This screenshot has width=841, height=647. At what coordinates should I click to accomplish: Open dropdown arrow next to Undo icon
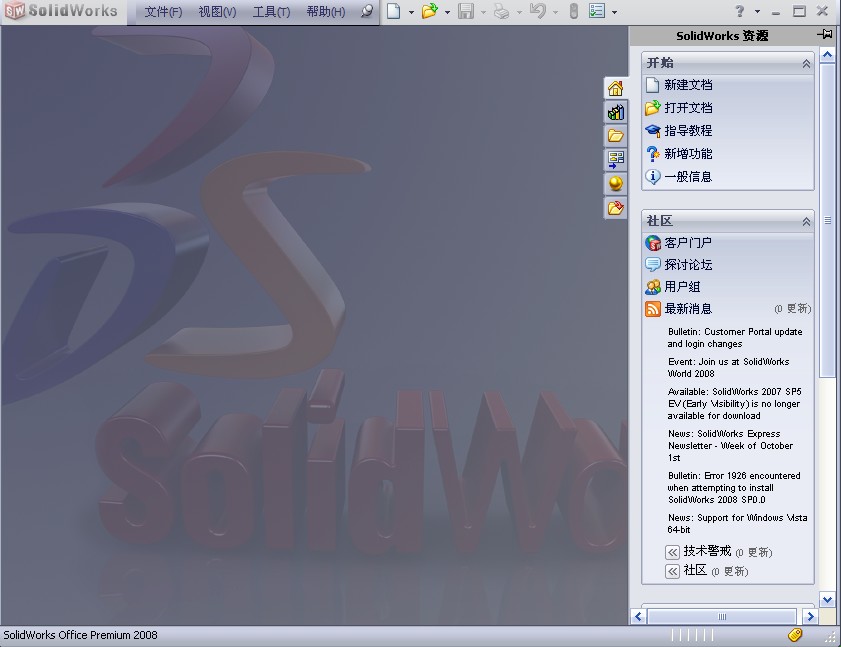pyautogui.click(x=555, y=12)
